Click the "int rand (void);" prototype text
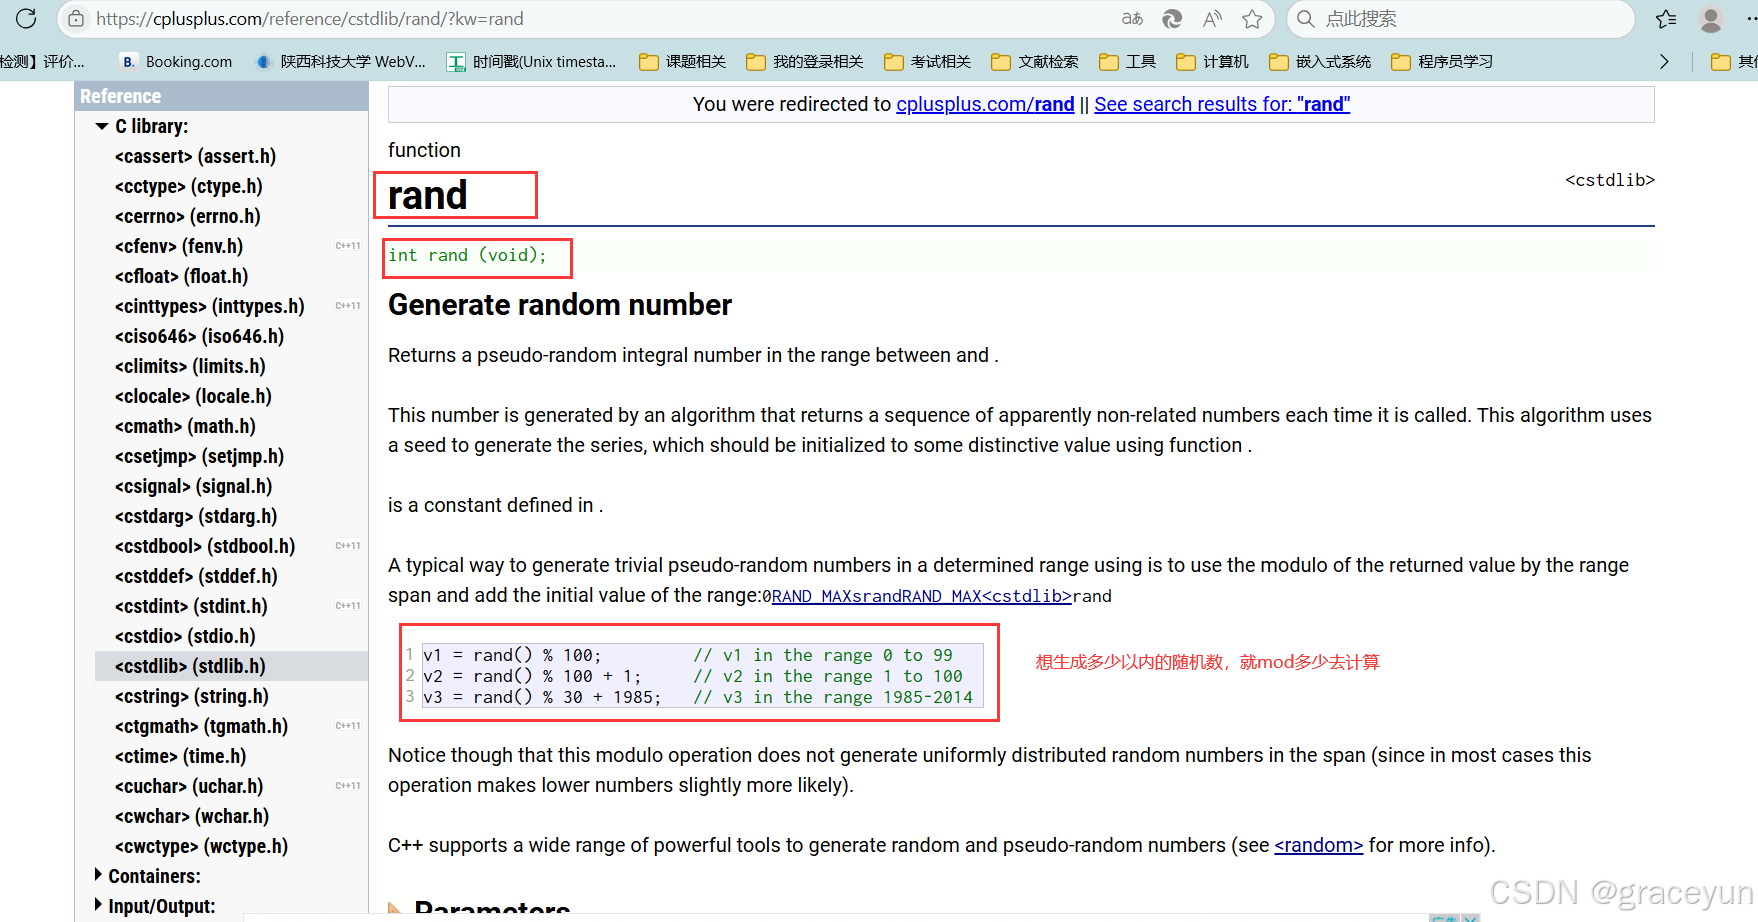This screenshot has height=922, width=1758. pyautogui.click(x=467, y=255)
